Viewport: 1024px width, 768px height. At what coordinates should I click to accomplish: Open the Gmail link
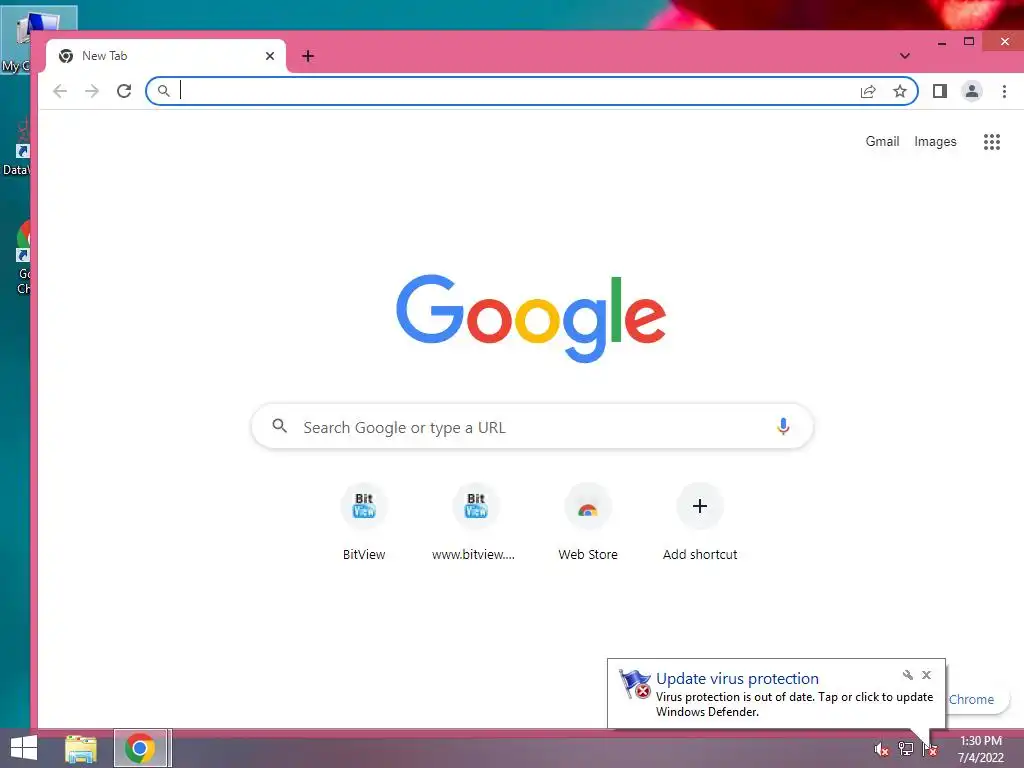click(x=882, y=142)
